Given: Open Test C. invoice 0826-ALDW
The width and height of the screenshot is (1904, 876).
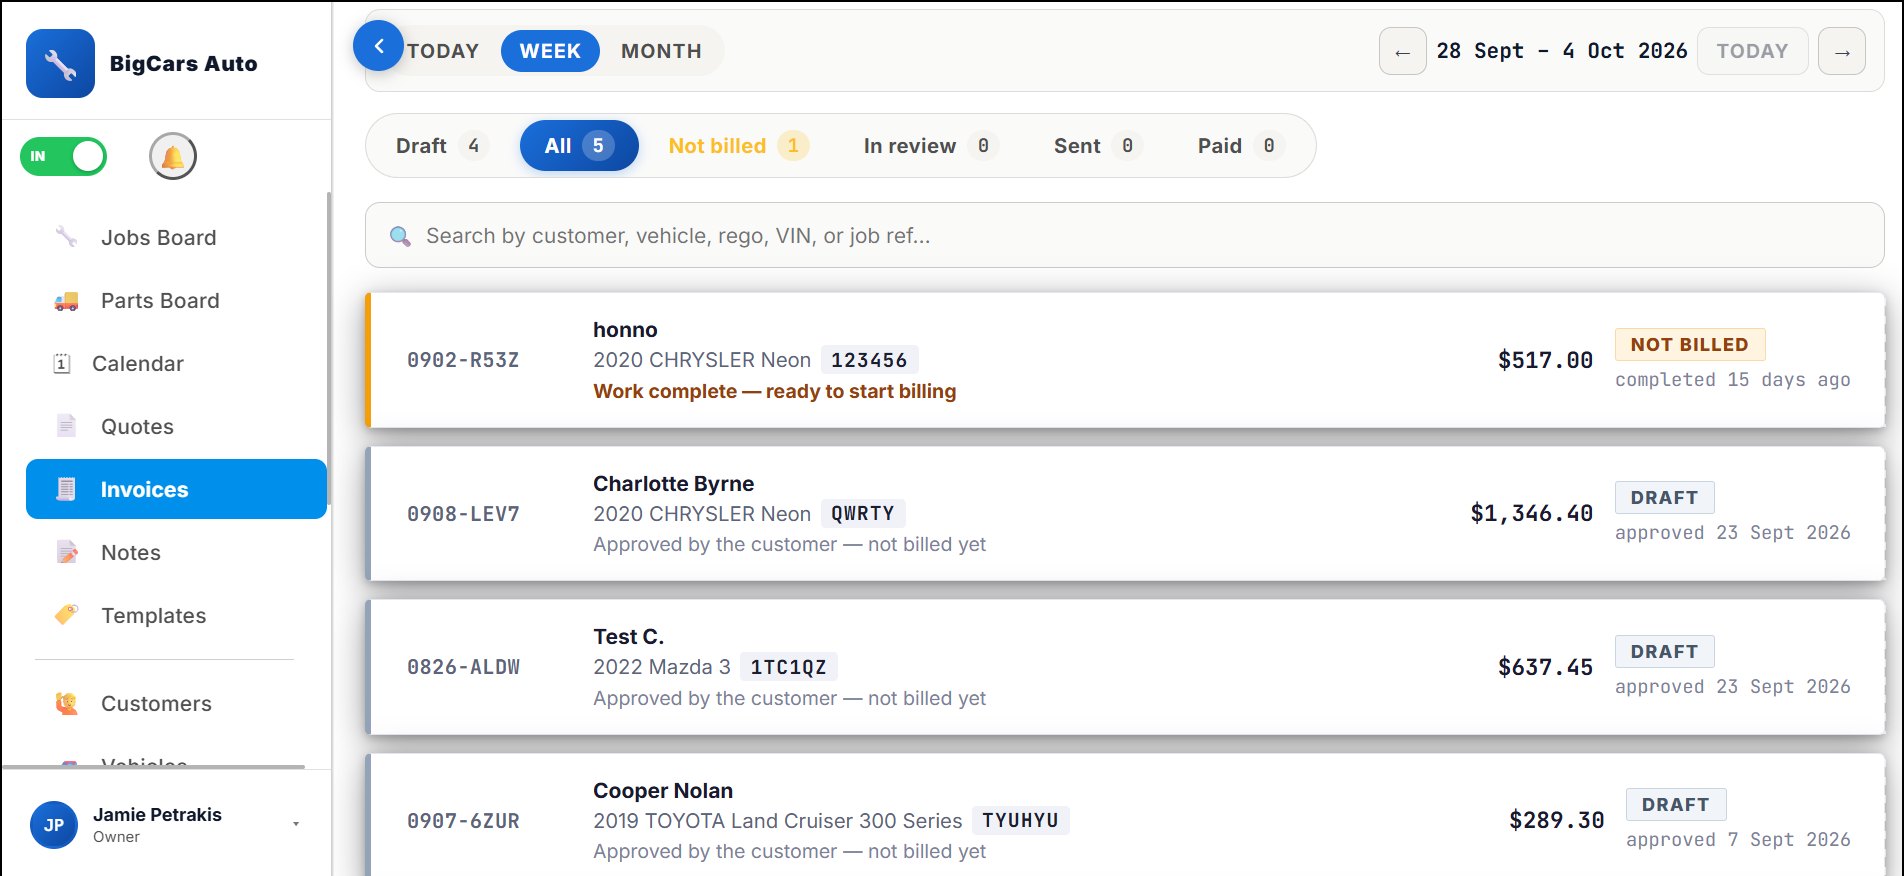Looking at the screenshot, I should click(1125, 667).
